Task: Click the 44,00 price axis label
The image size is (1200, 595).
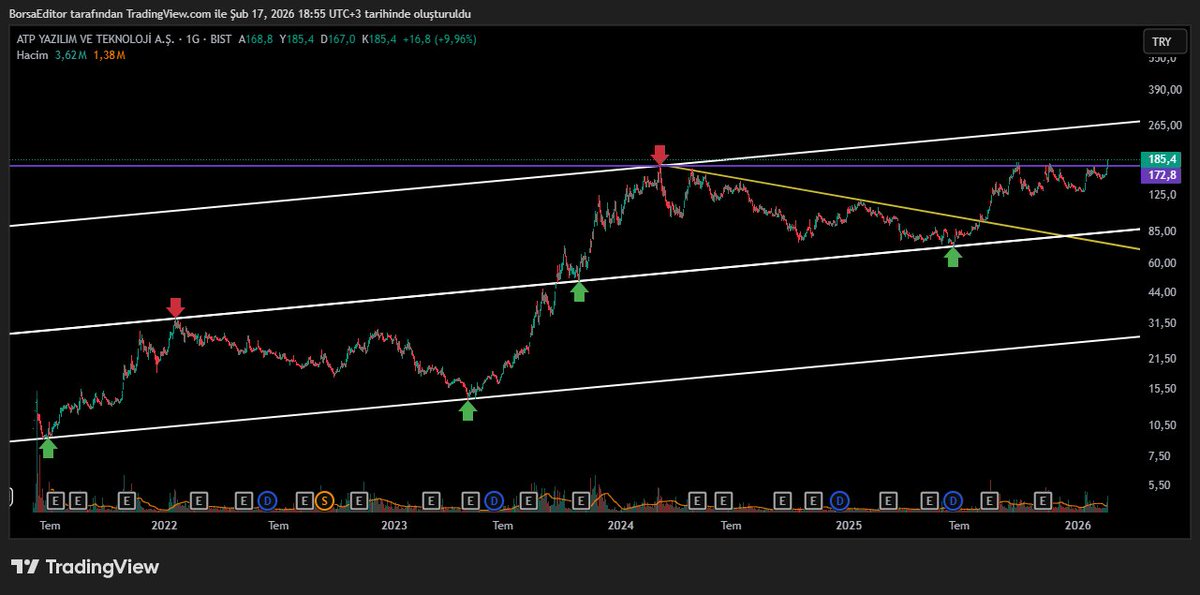Action: tap(1163, 292)
